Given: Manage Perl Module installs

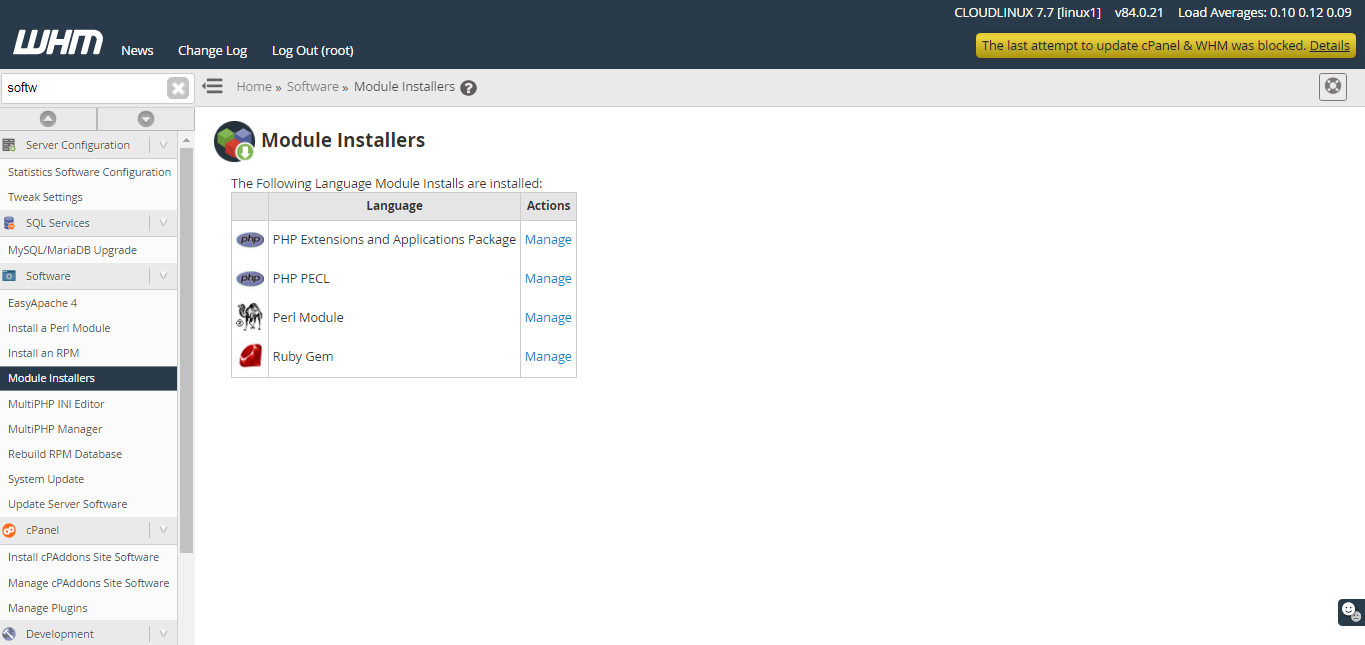Looking at the screenshot, I should (x=548, y=318).
